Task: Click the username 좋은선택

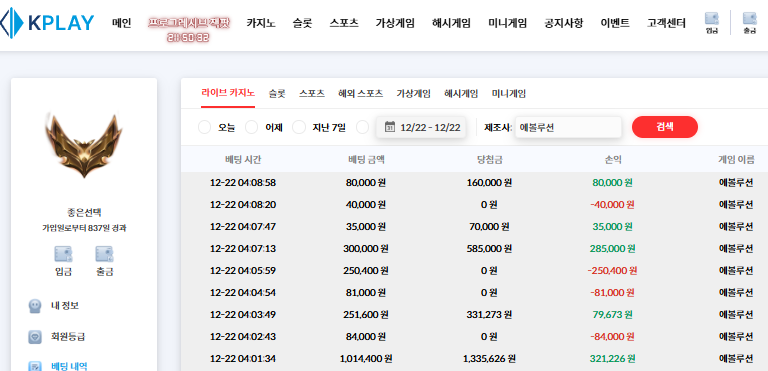Action: pos(84,212)
